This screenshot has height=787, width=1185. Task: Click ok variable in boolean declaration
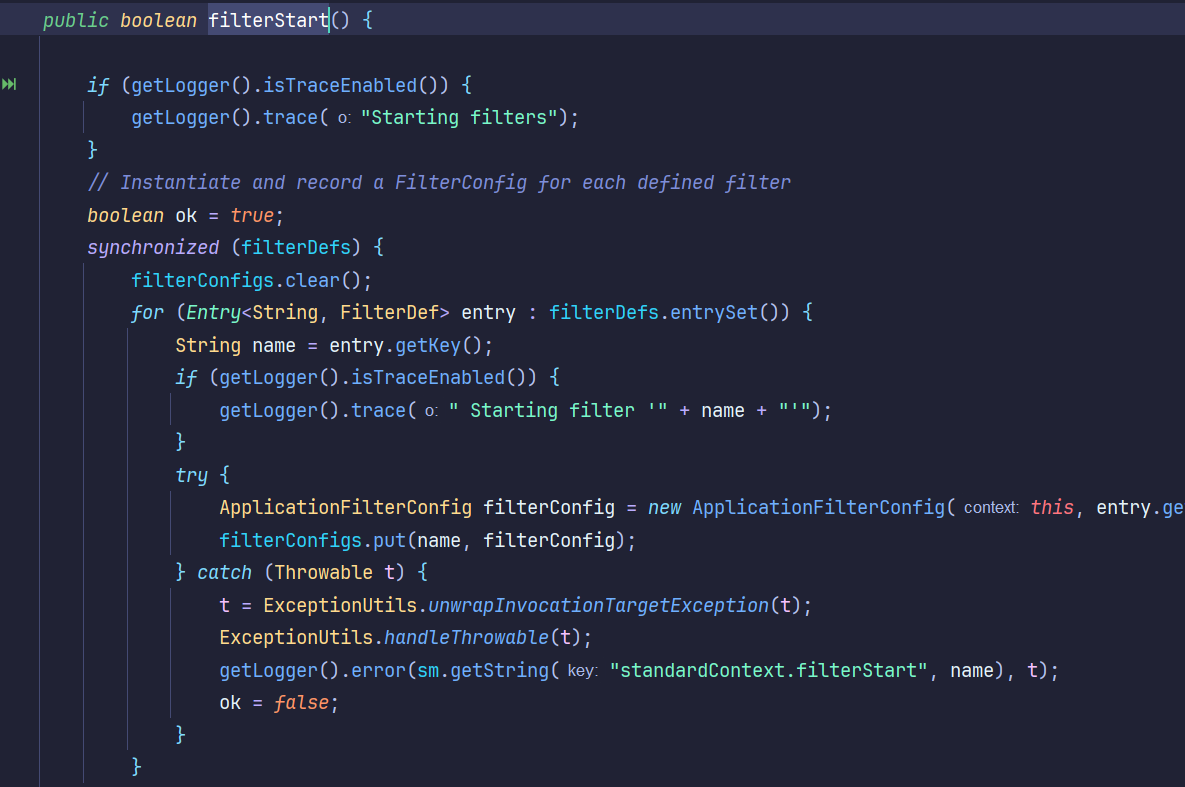(x=186, y=215)
